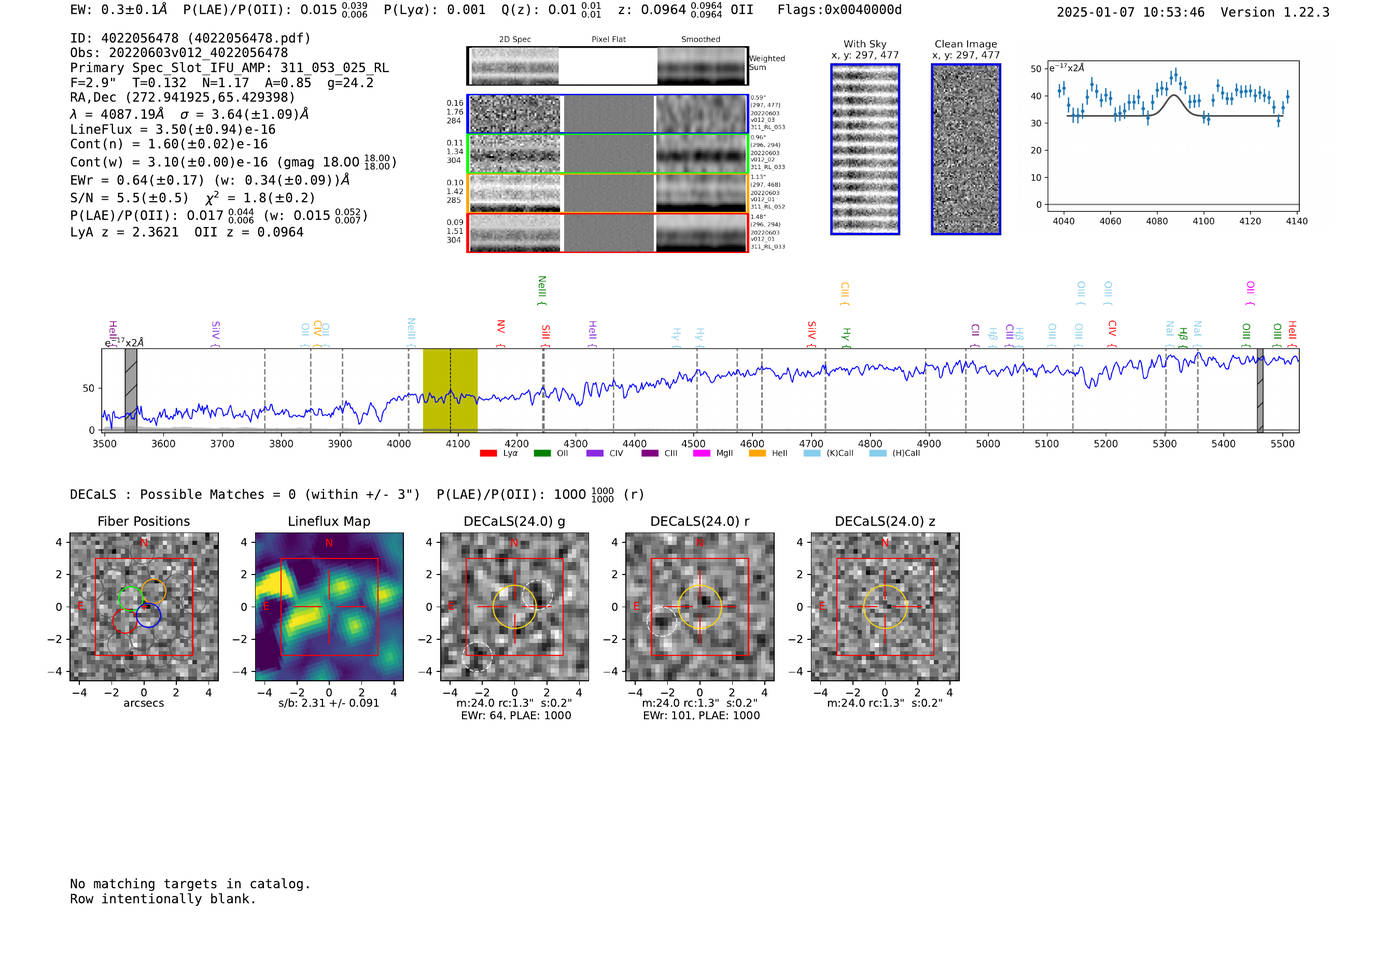Click the orange fiber circle in Fiber Positions
This screenshot has width=1400, height=953.
(153, 591)
